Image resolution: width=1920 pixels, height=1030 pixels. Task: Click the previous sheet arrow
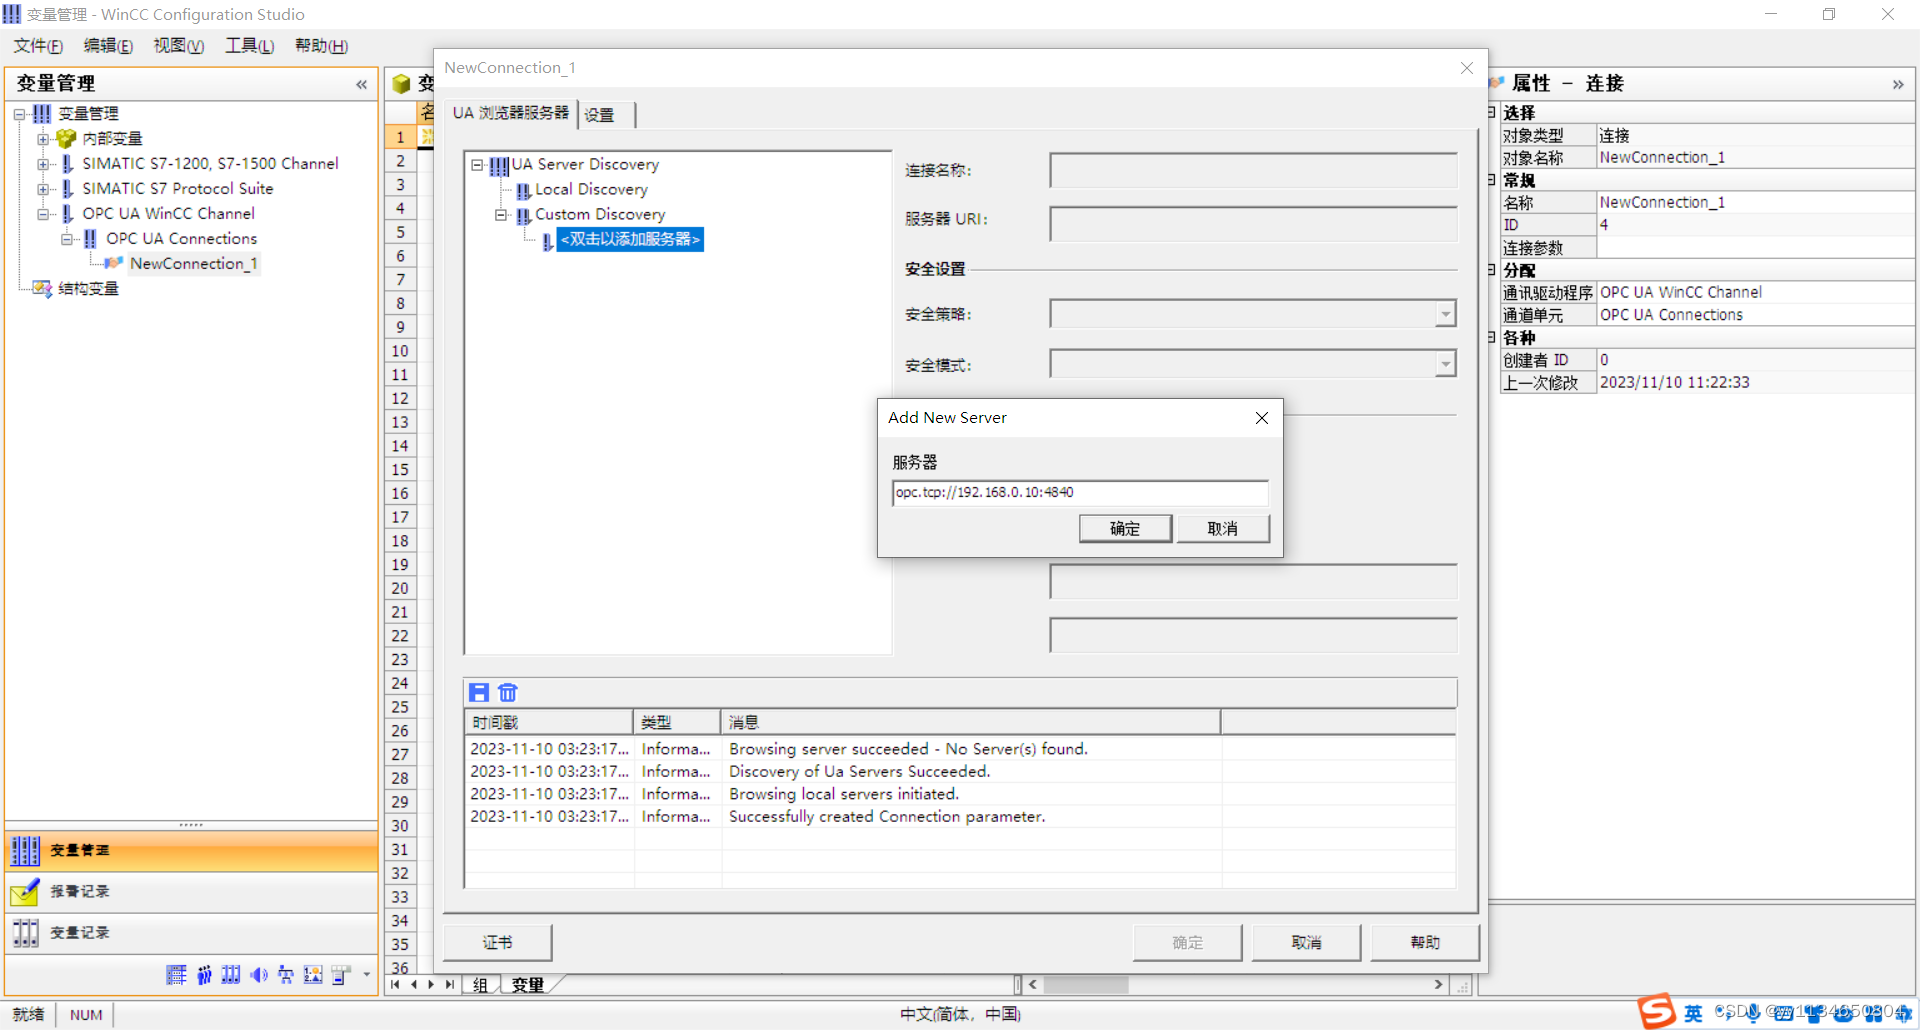[414, 985]
